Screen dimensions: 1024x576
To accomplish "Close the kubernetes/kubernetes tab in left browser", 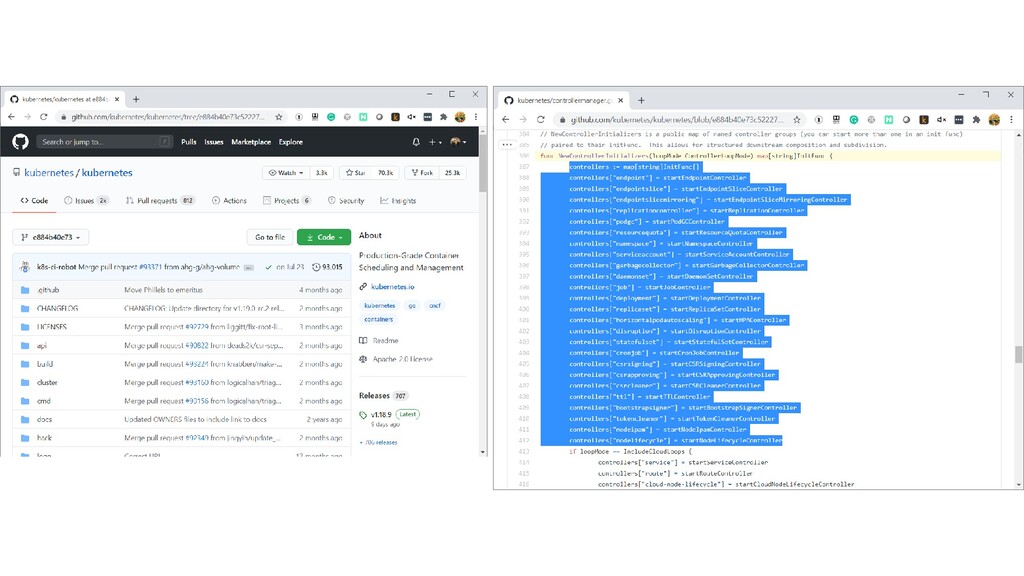I will [117, 99].
